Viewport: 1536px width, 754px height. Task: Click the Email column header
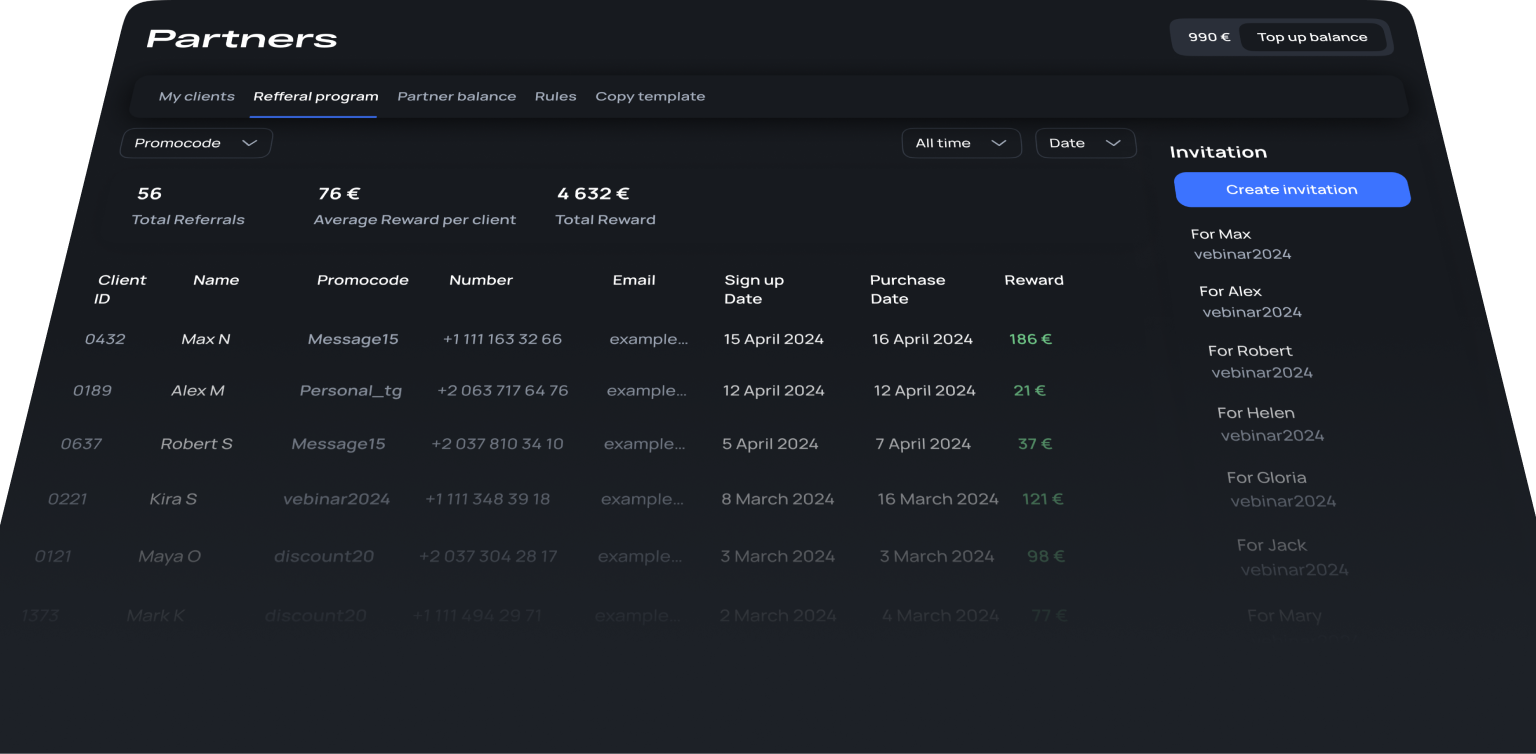(x=634, y=280)
